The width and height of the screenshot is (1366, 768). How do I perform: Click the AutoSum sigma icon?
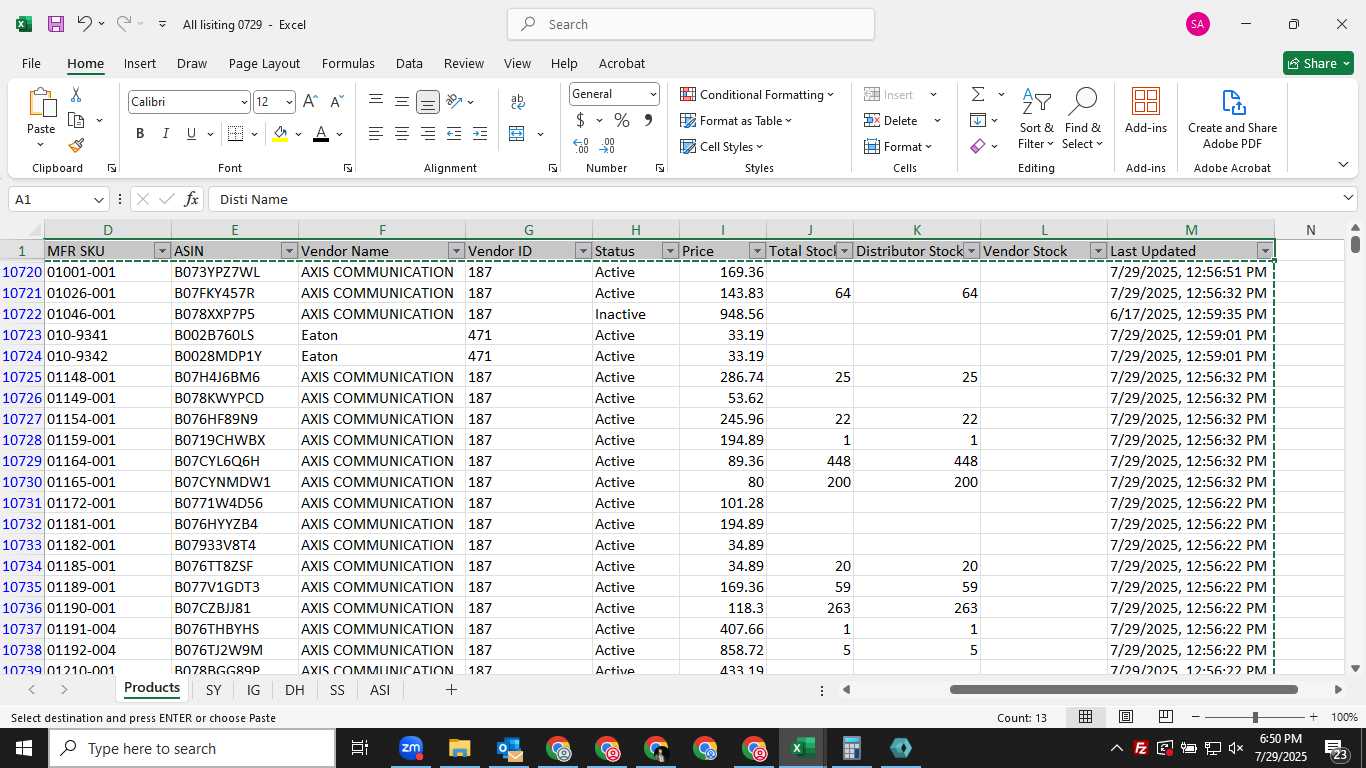coord(978,94)
